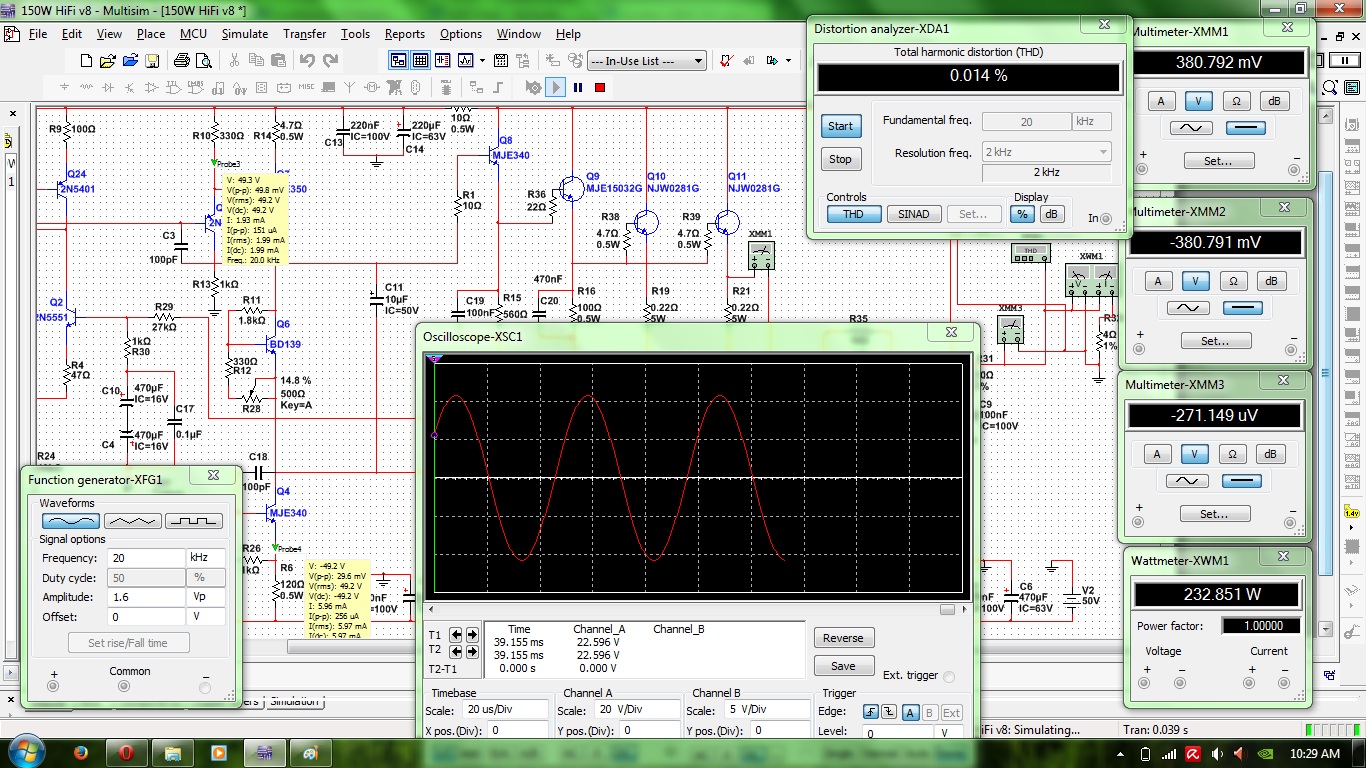Image resolution: width=1366 pixels, height=768 pixels.
Task: Pause the running simulation
Action: coord(578,87)
